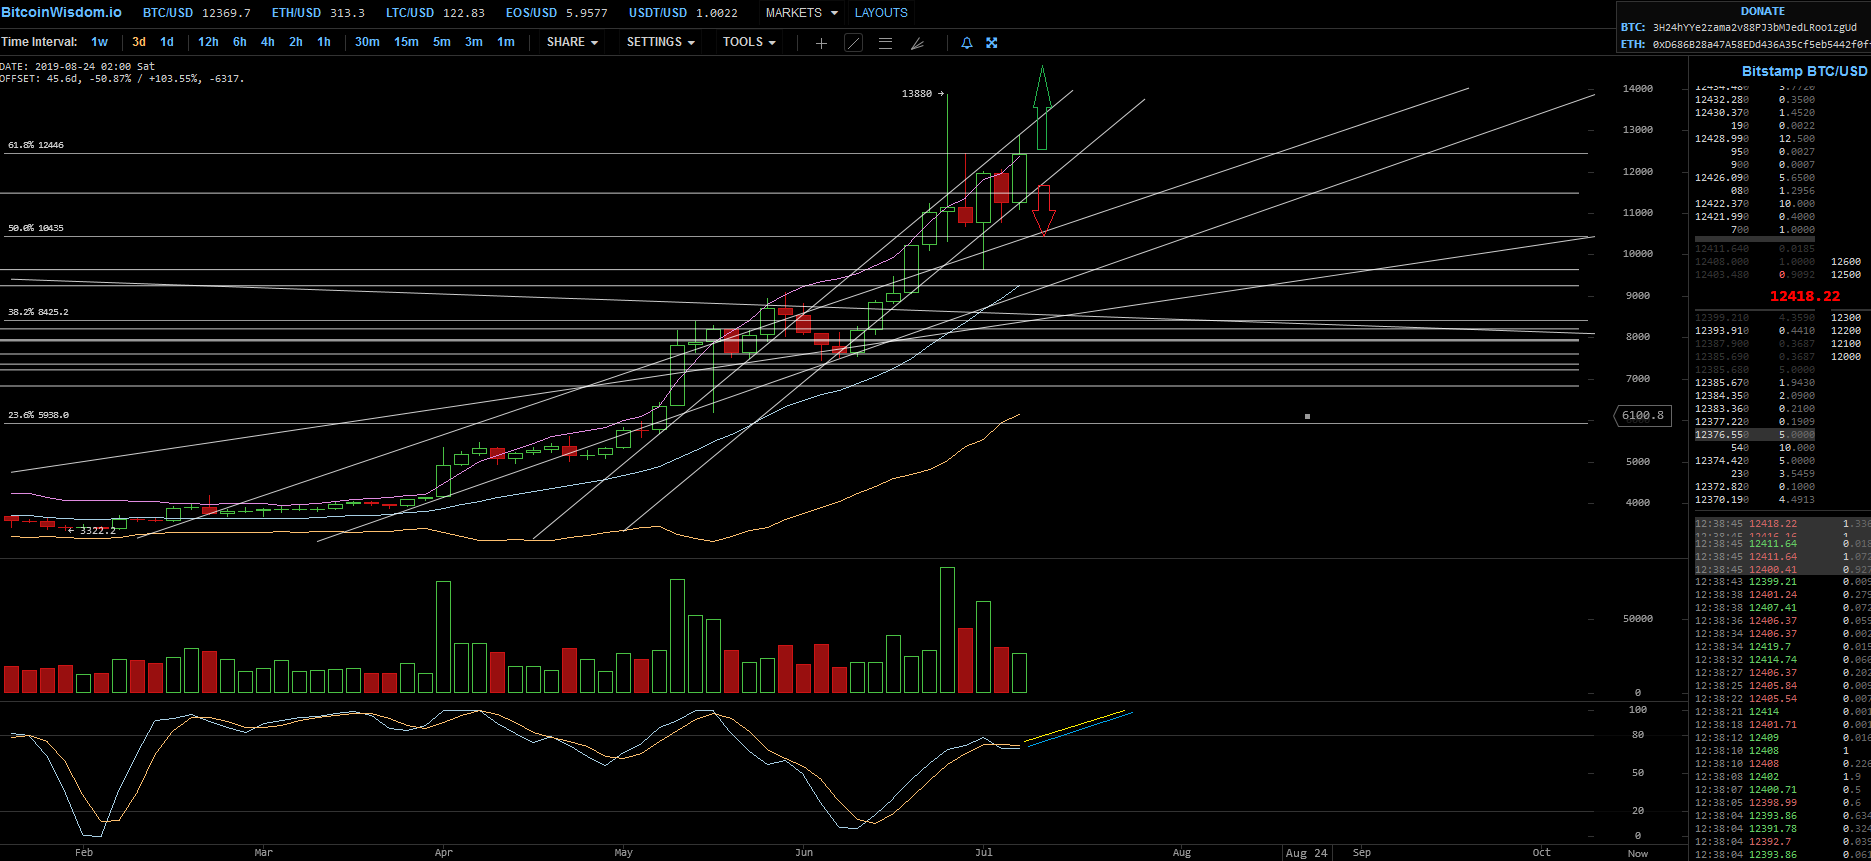Set time interval to 1d
Image resolution: width=1871 pixels, height=861 pixels.
point(167,42)
